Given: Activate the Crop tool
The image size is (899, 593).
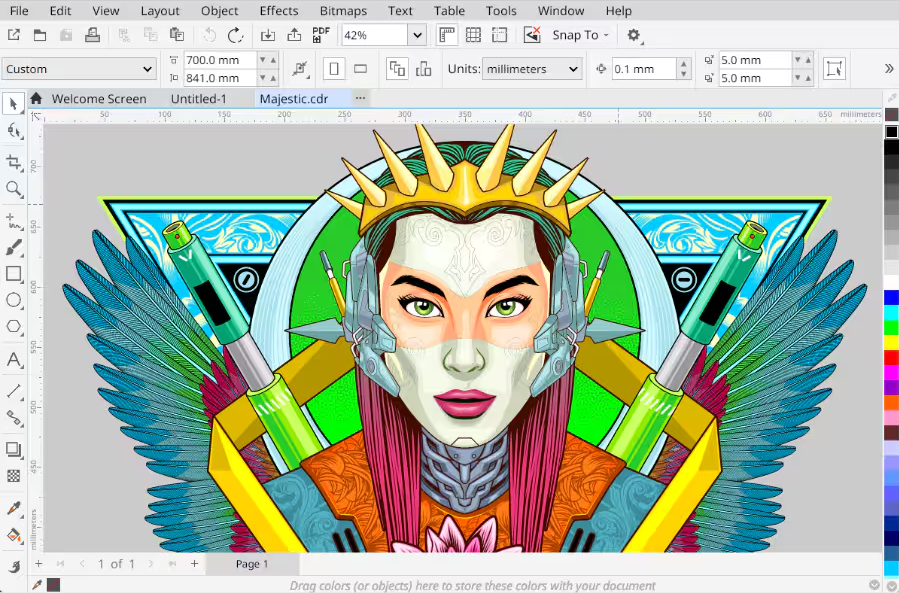Looking at the screenshot, I should pyautogui.click(x=13, y=162).
